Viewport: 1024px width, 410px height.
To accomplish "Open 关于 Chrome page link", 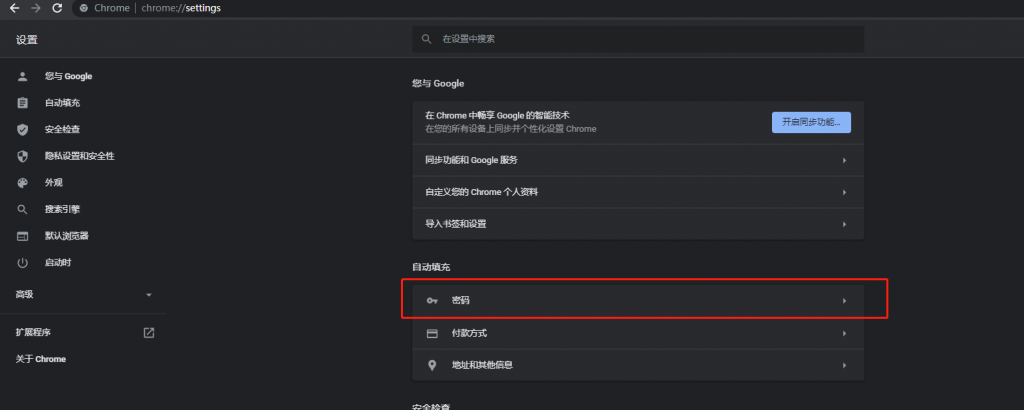I will (x=41, y=359).
